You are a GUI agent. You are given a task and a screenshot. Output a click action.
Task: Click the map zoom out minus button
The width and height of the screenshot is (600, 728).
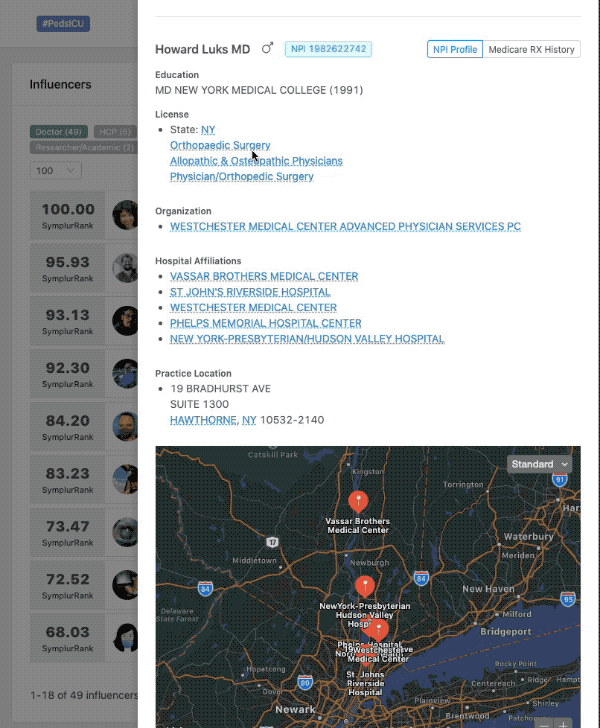(x=544, y=724)
